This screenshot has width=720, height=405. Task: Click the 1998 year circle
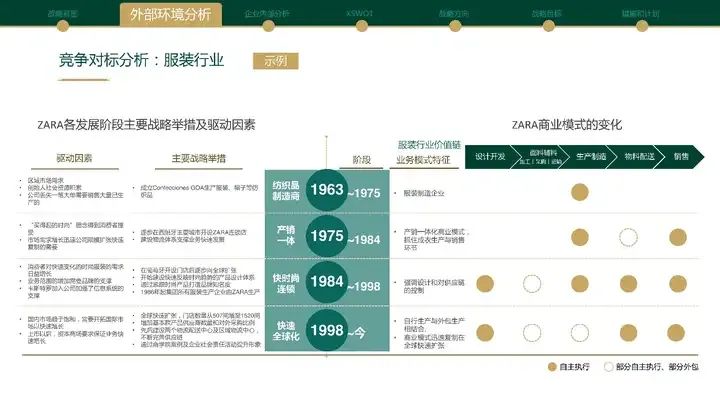(x=326, y=330)
